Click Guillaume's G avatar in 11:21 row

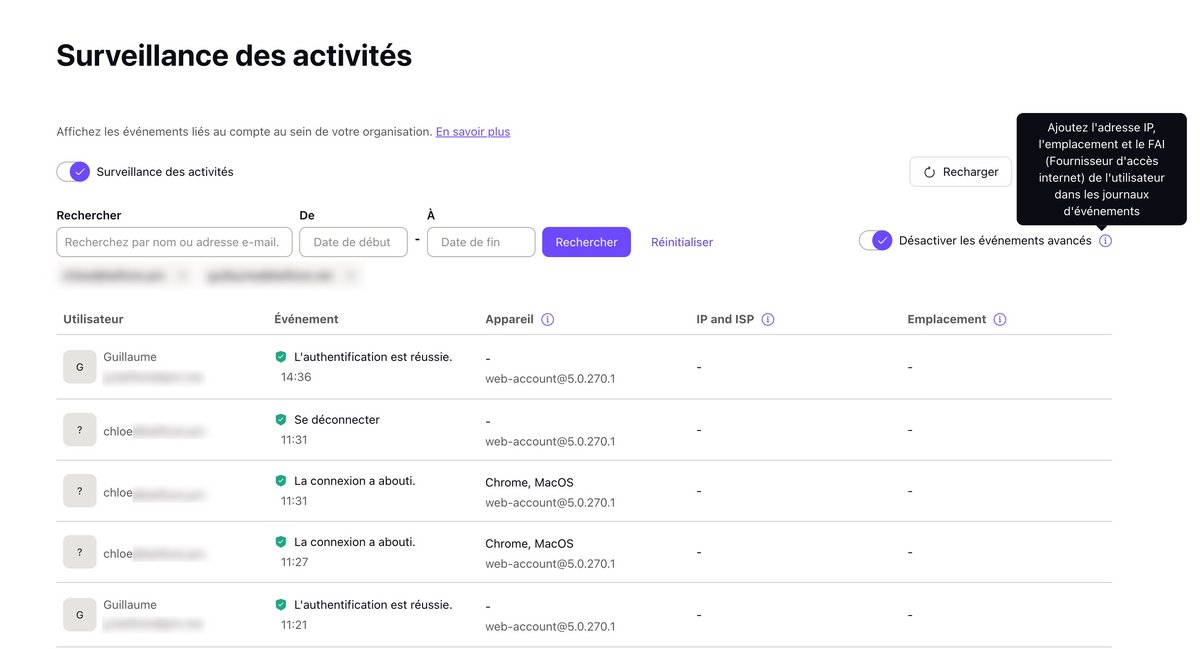(80, 615)
